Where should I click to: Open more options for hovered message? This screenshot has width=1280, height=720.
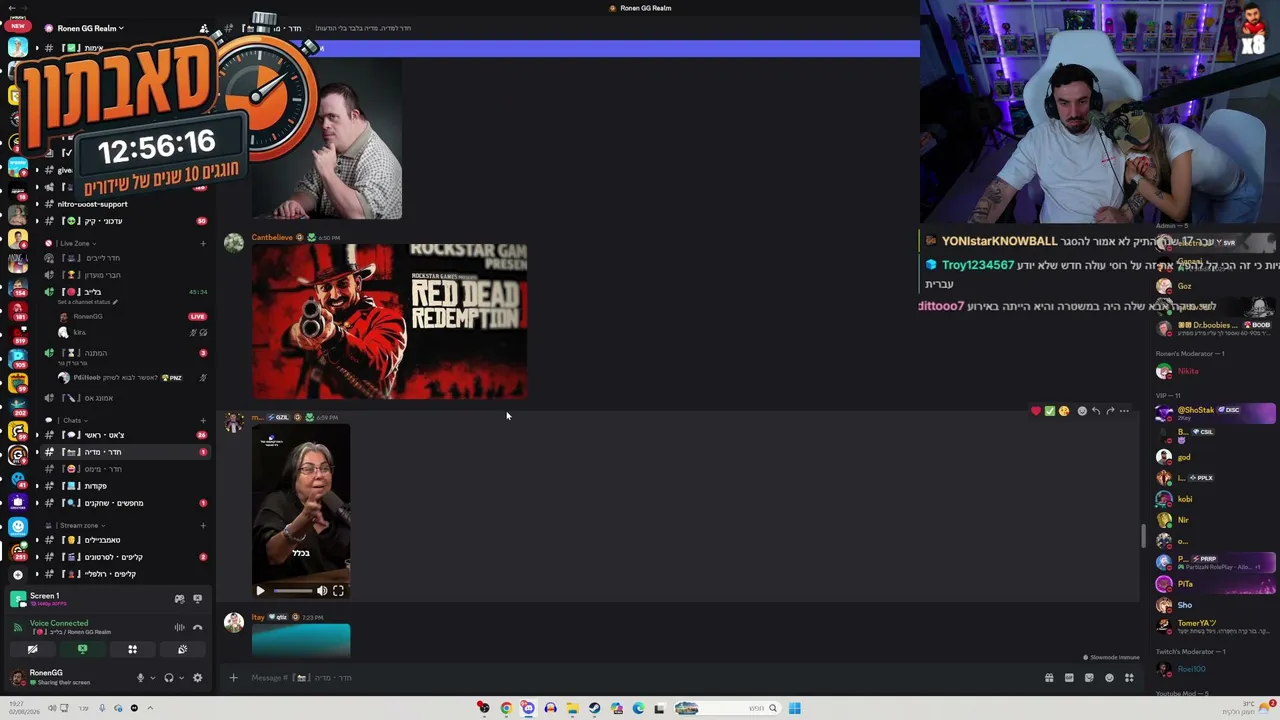1124,411
